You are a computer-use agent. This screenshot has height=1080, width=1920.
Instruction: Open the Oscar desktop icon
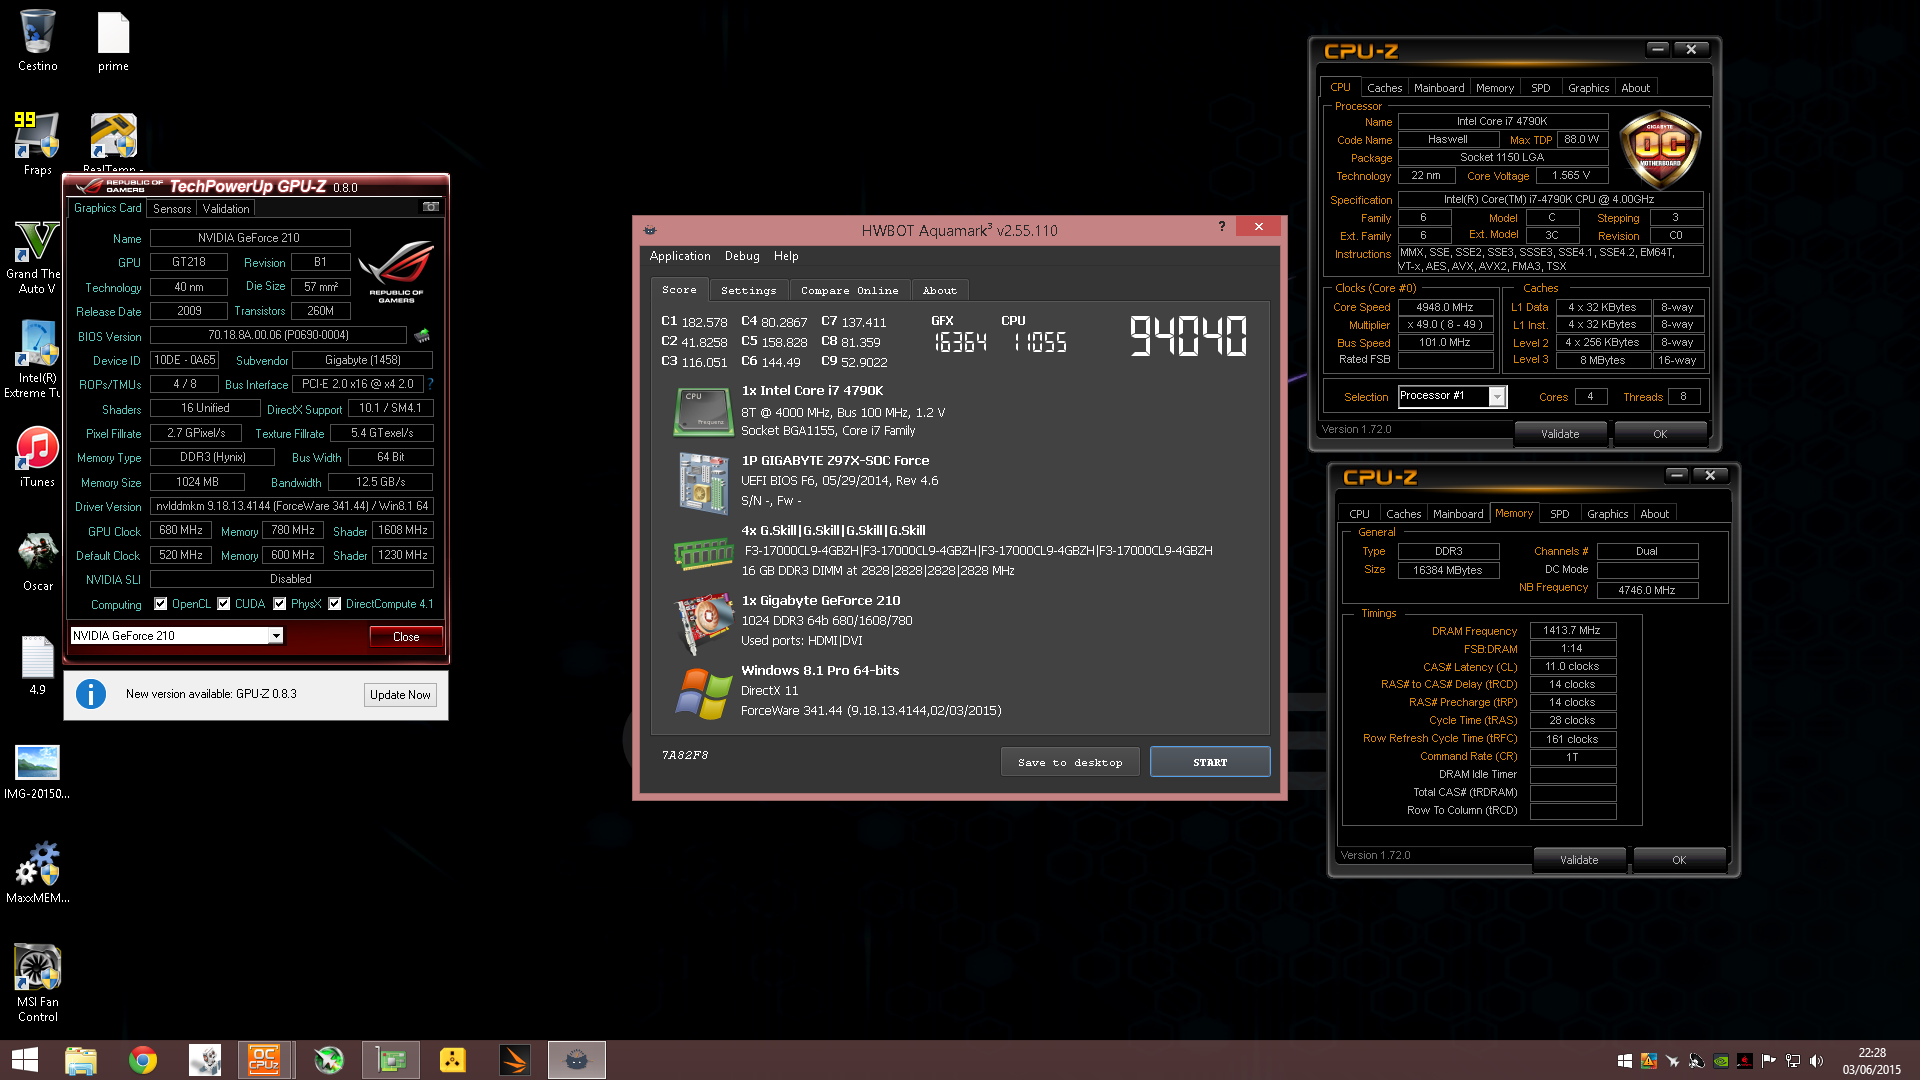37,561
